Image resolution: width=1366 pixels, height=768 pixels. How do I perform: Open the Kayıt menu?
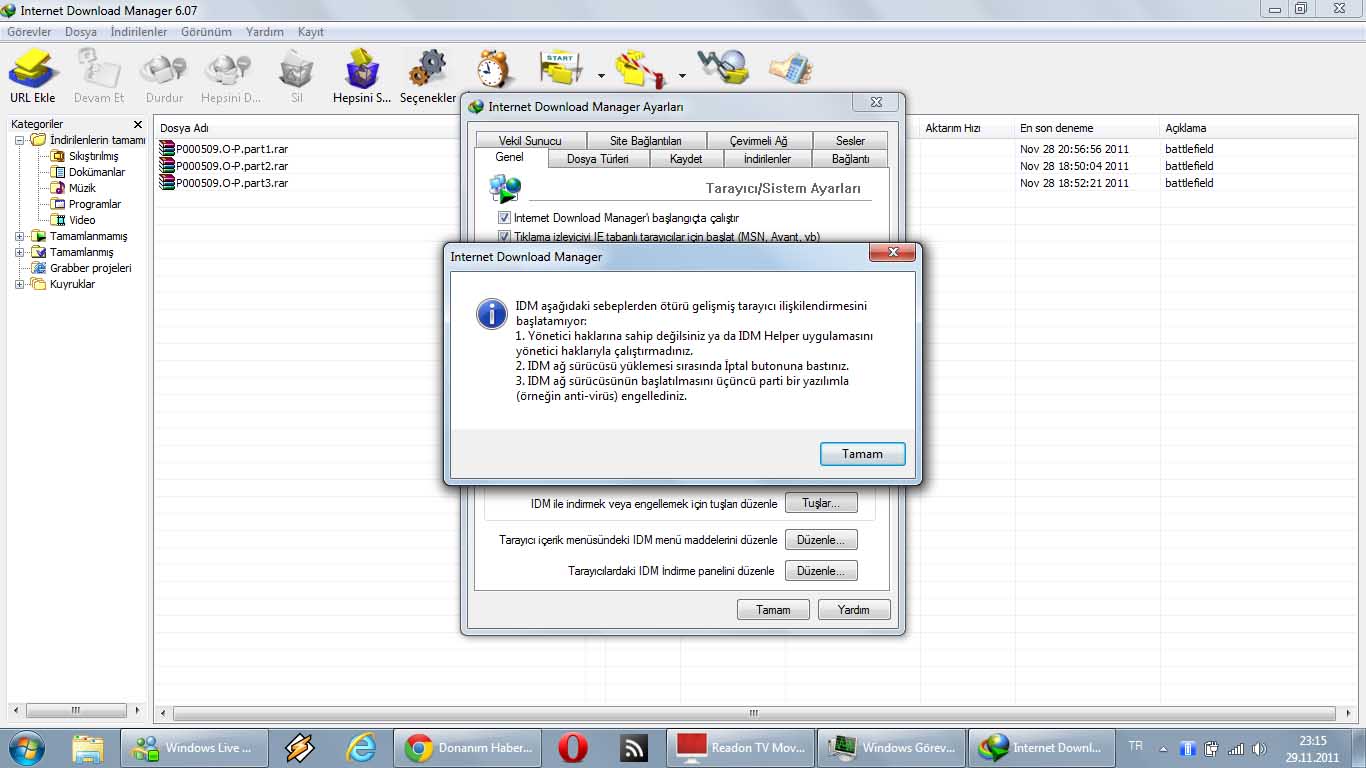point(311,32)
